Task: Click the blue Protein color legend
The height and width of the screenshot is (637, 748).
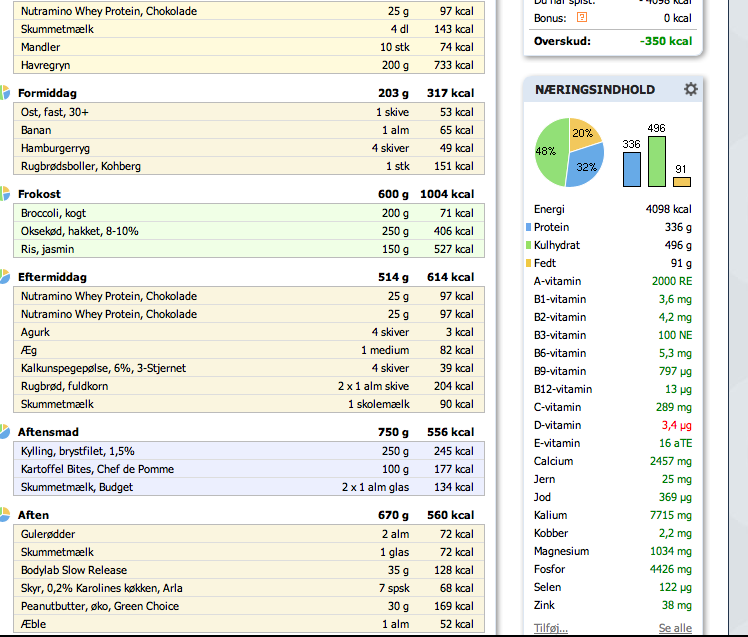Action: click(x=528, y=227)
